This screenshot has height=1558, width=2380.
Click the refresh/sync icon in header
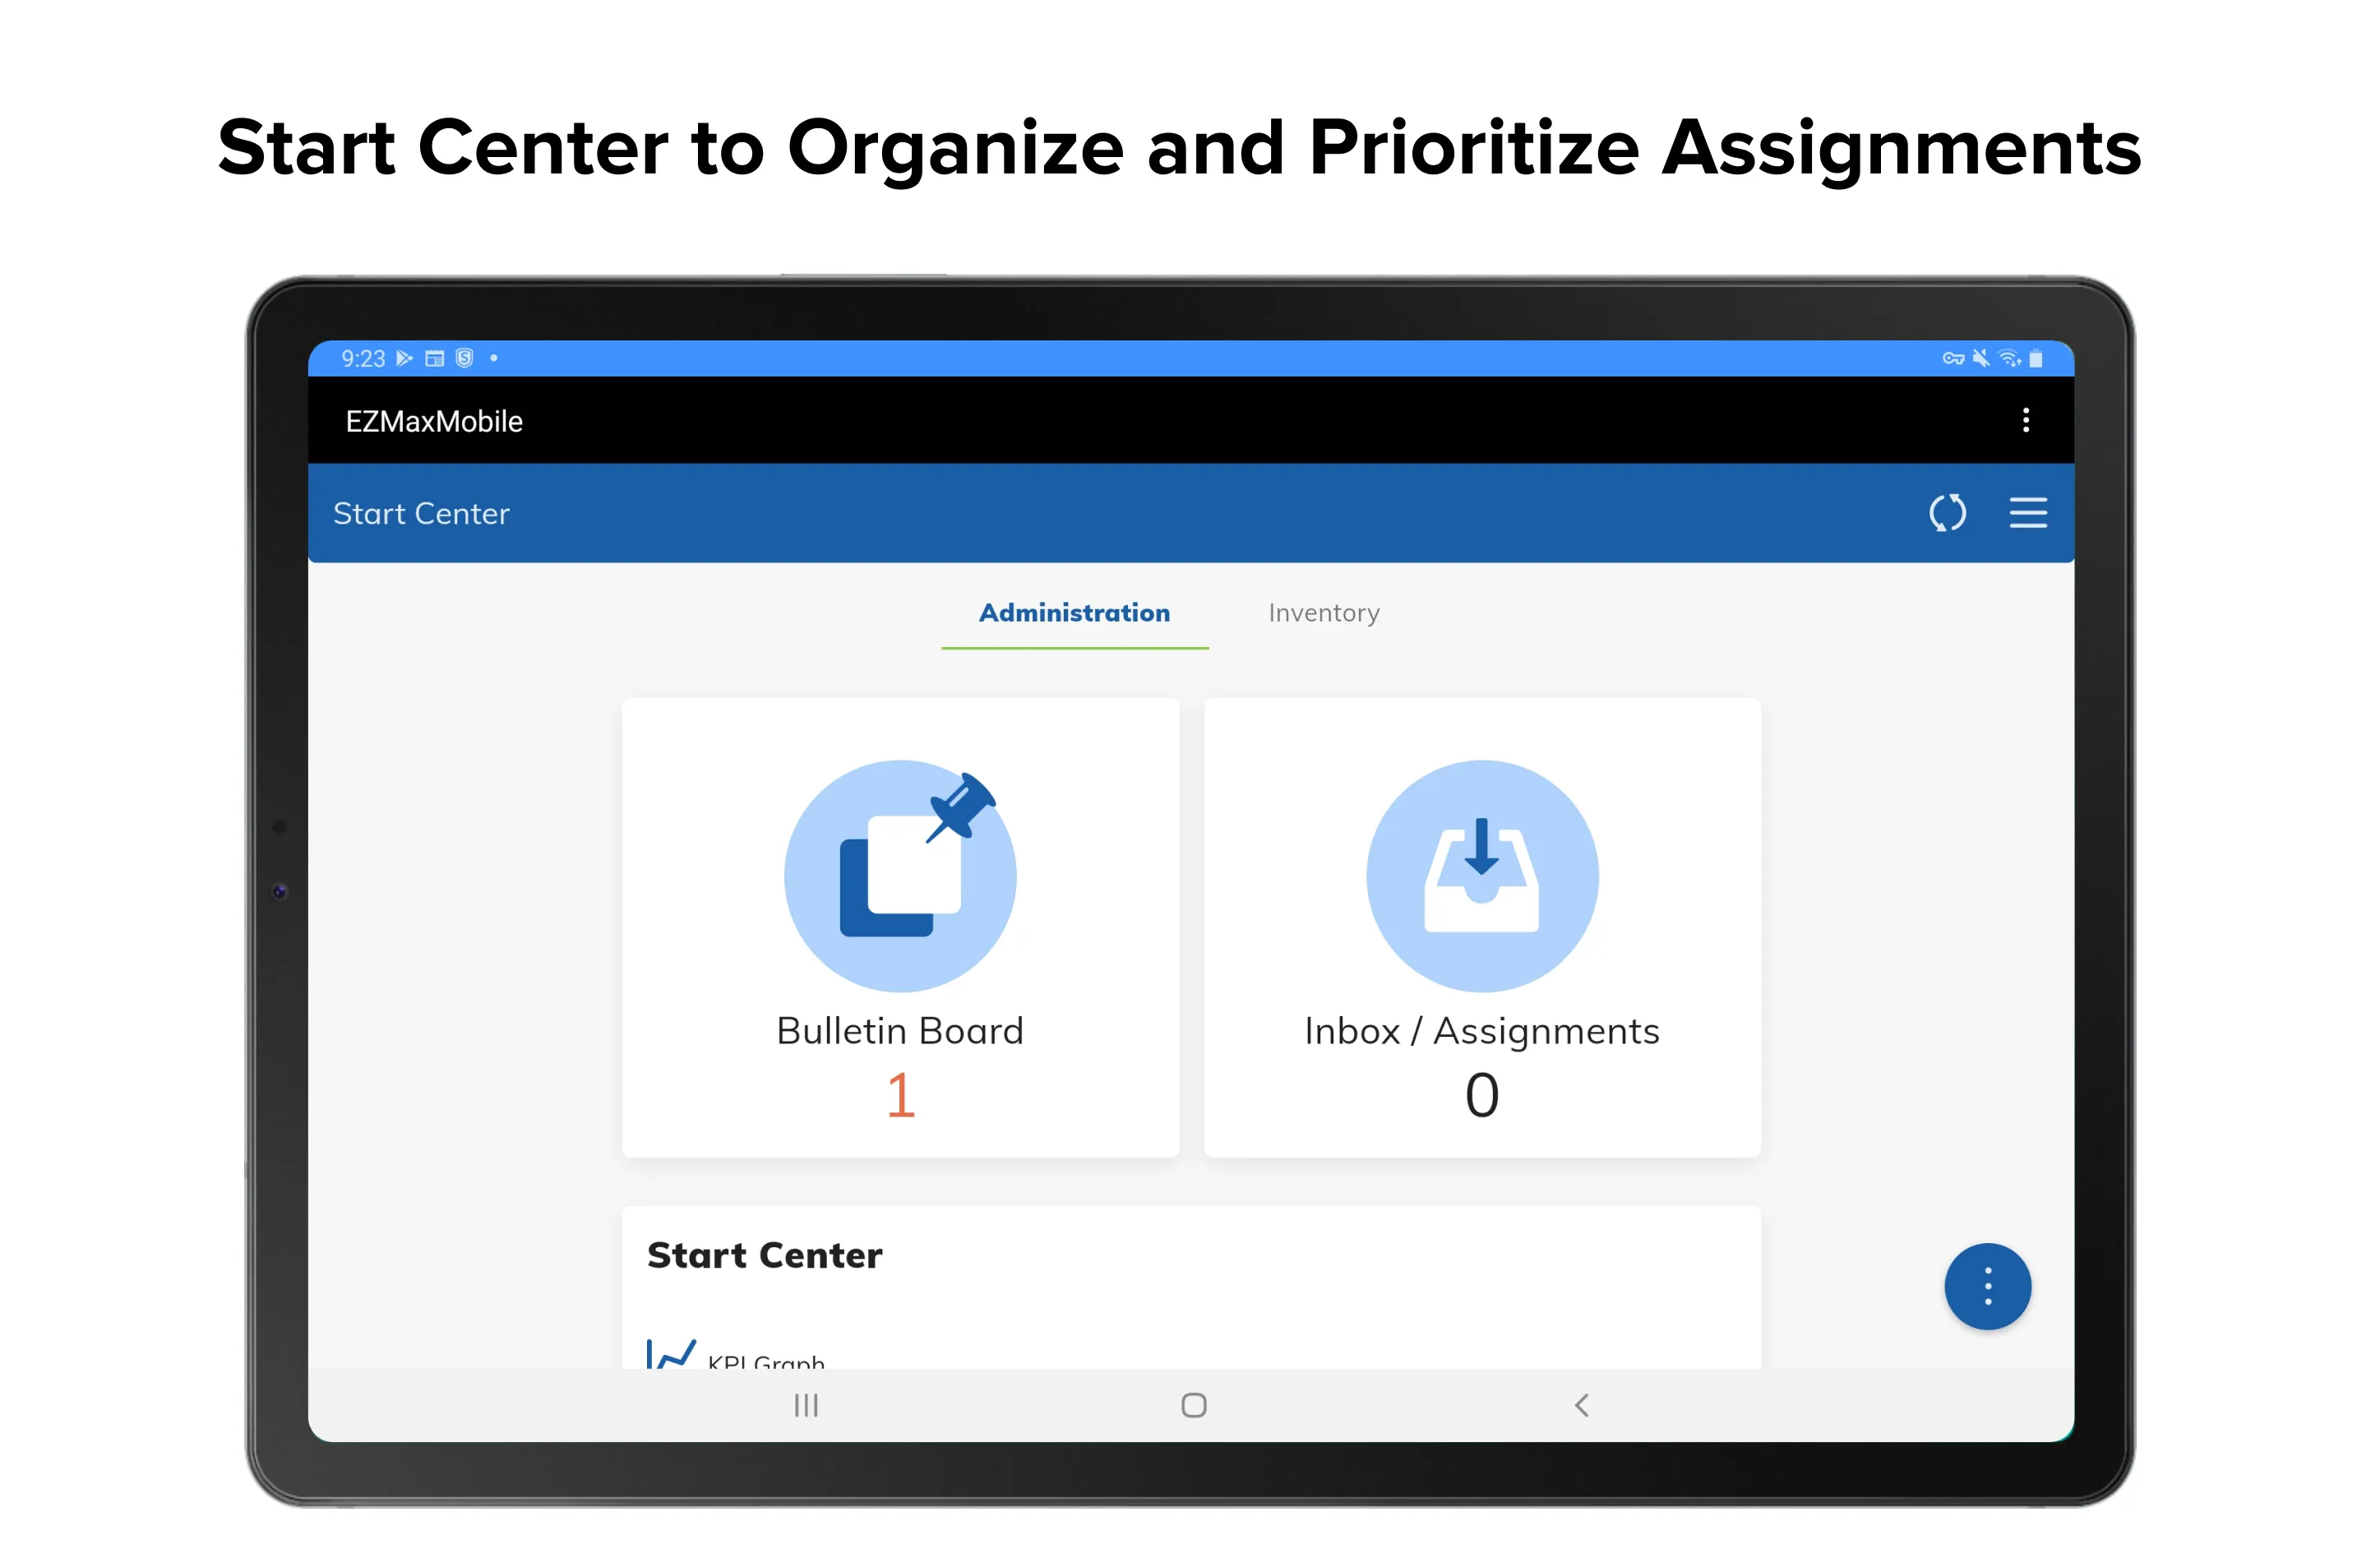tap(1947, 510)
